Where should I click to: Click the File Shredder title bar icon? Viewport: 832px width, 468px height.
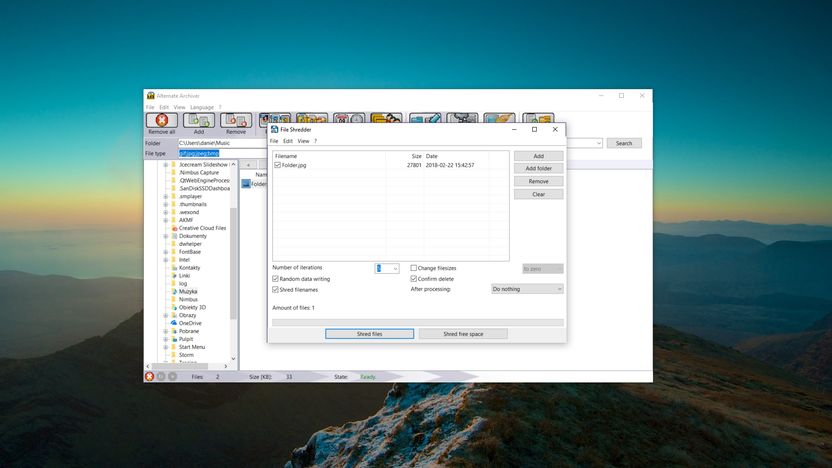tap(274, 129)
